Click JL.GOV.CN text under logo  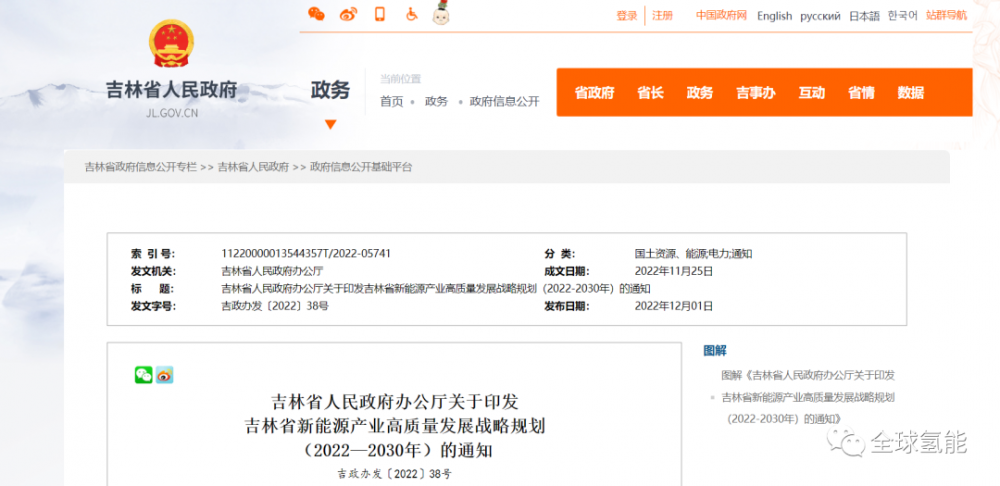[172, 114]
